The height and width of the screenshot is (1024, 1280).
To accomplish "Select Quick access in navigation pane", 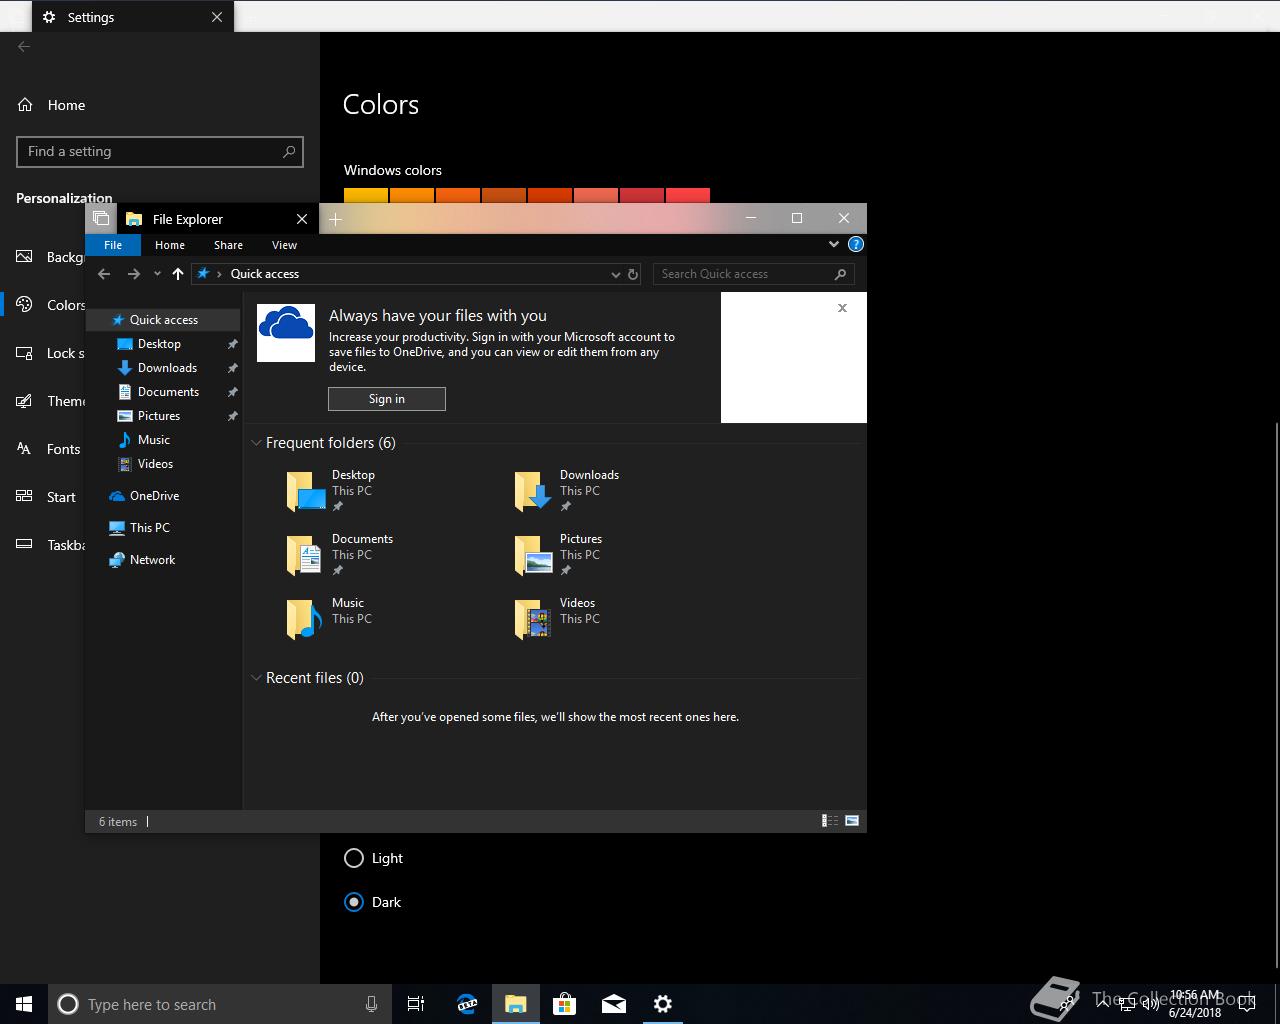I will click(163, 320).
